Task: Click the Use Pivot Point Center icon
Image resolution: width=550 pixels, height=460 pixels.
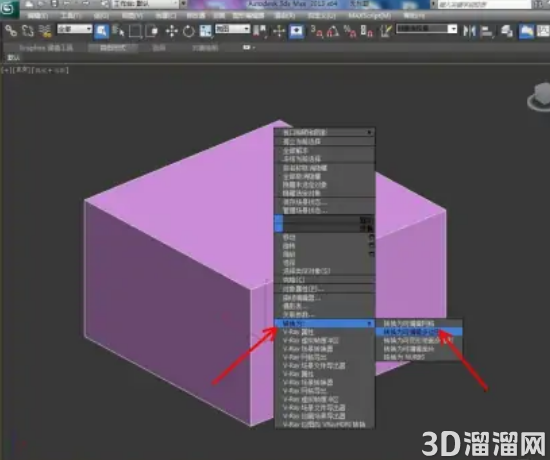Action: [x=260, y=31]
